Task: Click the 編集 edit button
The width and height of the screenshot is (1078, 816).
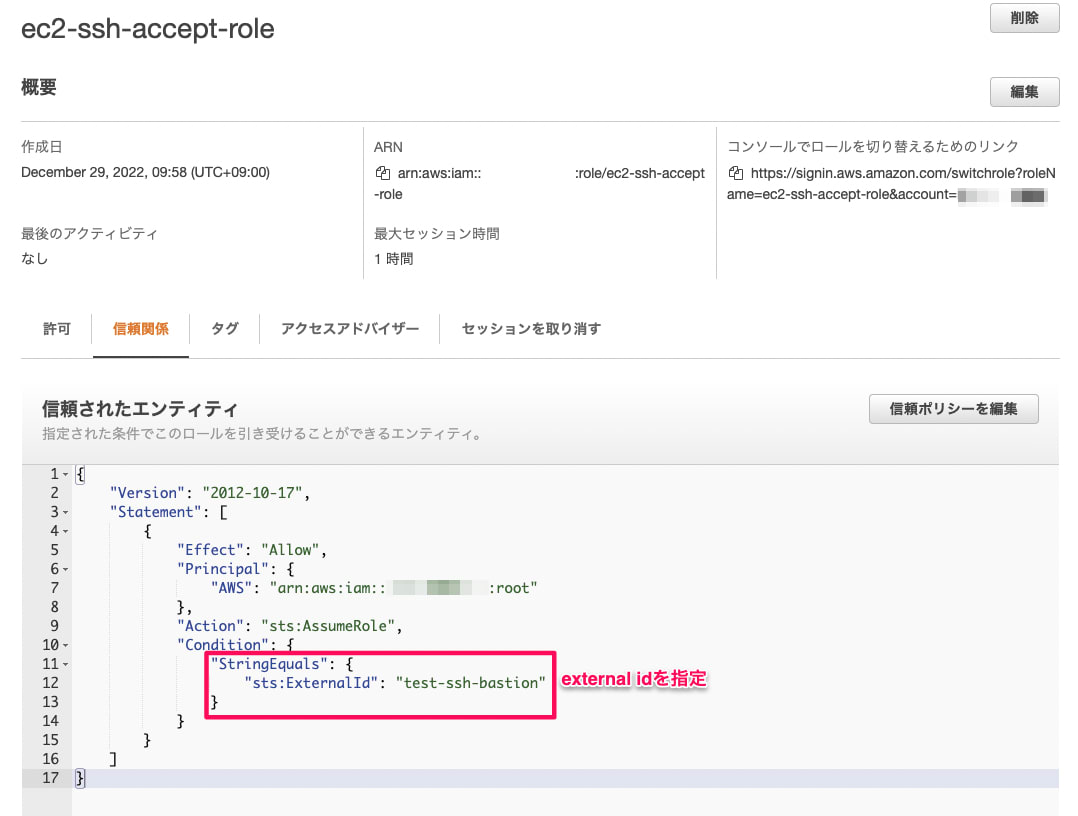Action: pos(1024,91)
